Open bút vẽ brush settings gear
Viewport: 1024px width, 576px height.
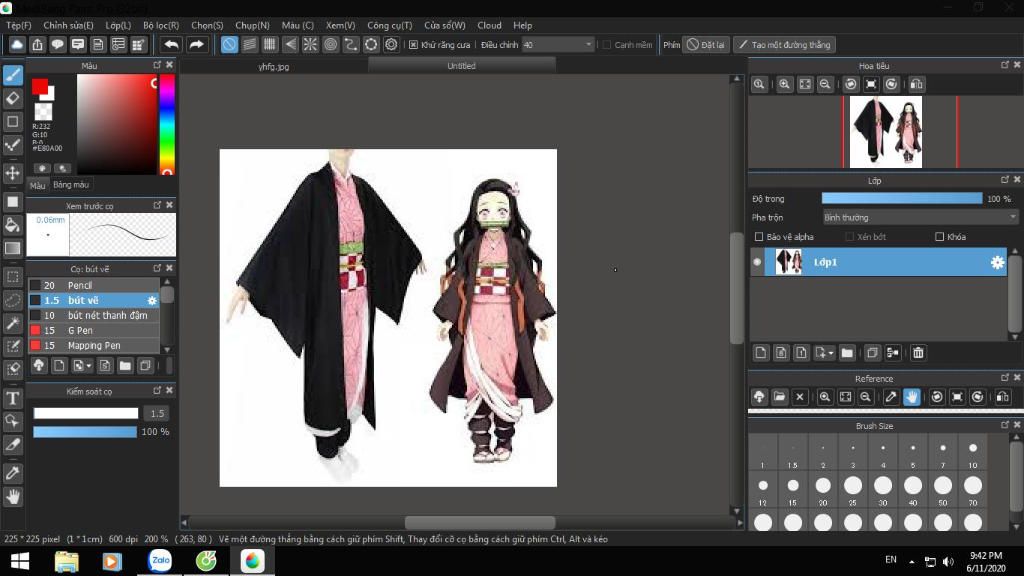[x=152, y=300]
